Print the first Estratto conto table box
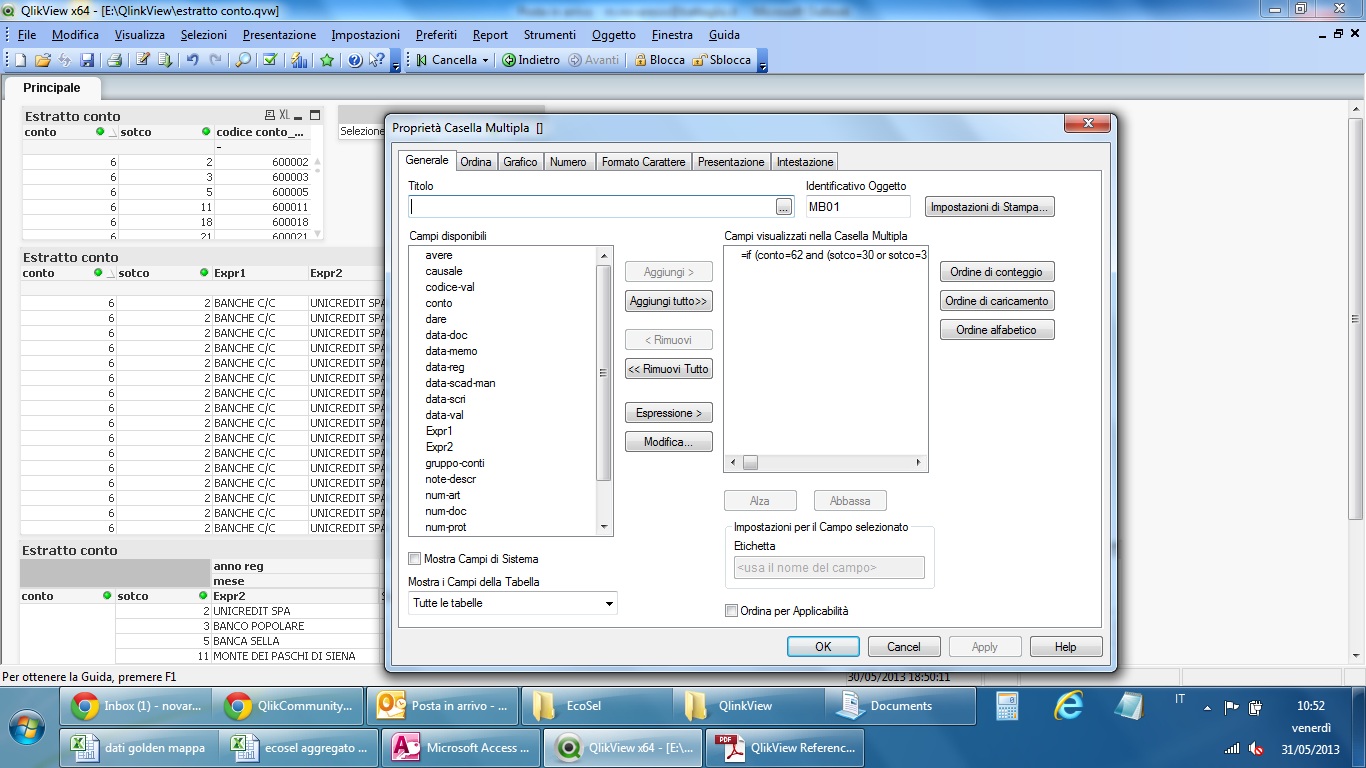1366x768 pixels. pos(270,116)
